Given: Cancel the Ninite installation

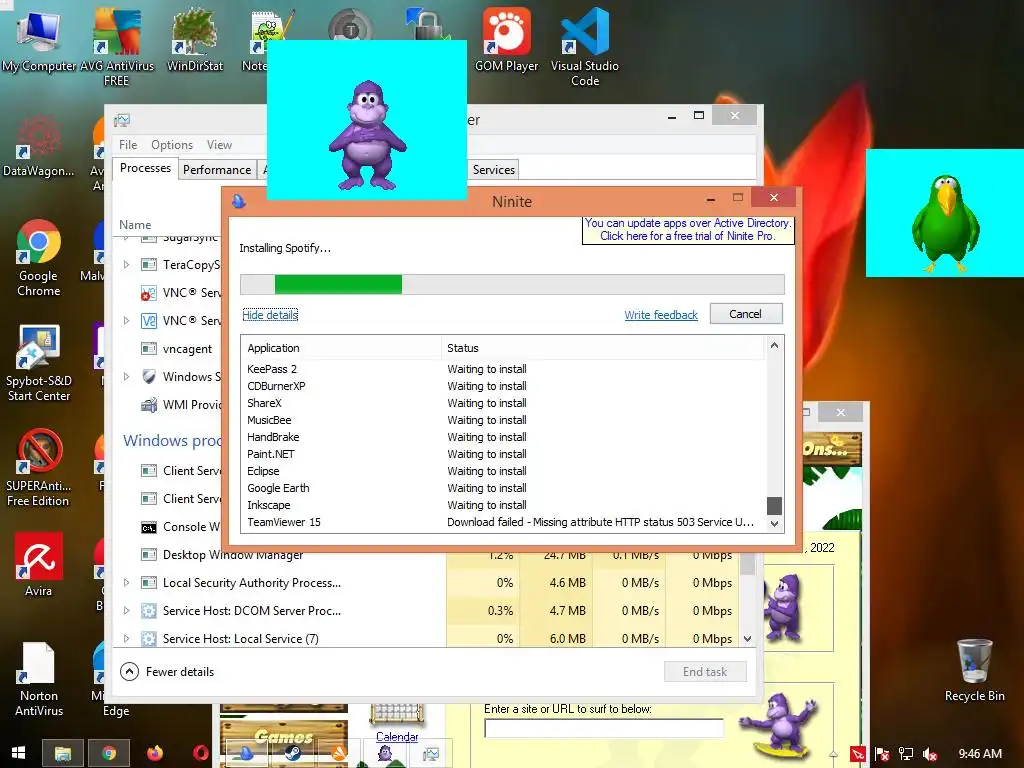Looking at the screenshot, I should click(x=745, y=314).
